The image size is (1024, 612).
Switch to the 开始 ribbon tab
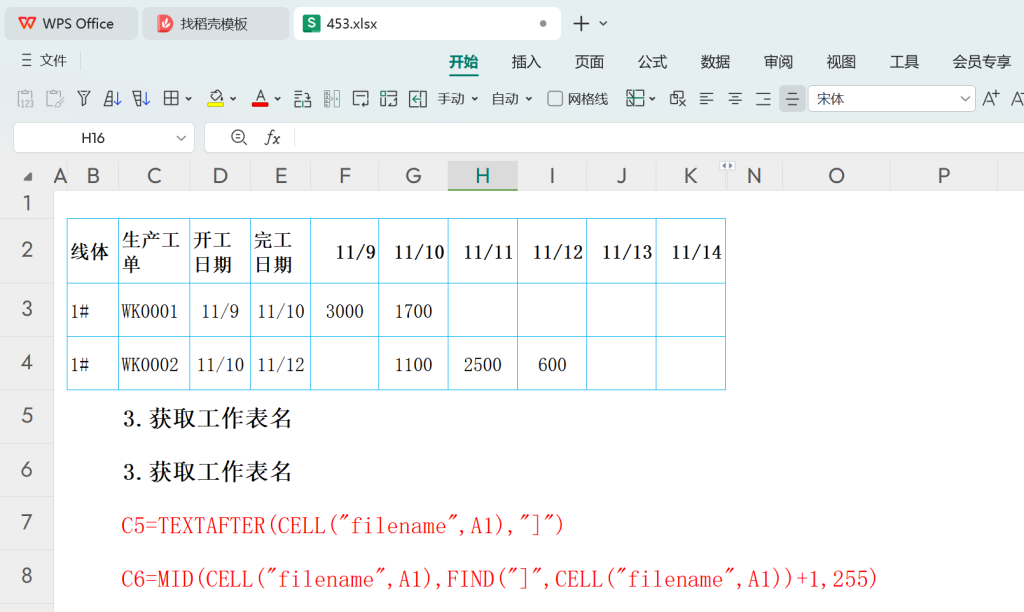coord(464,62)
